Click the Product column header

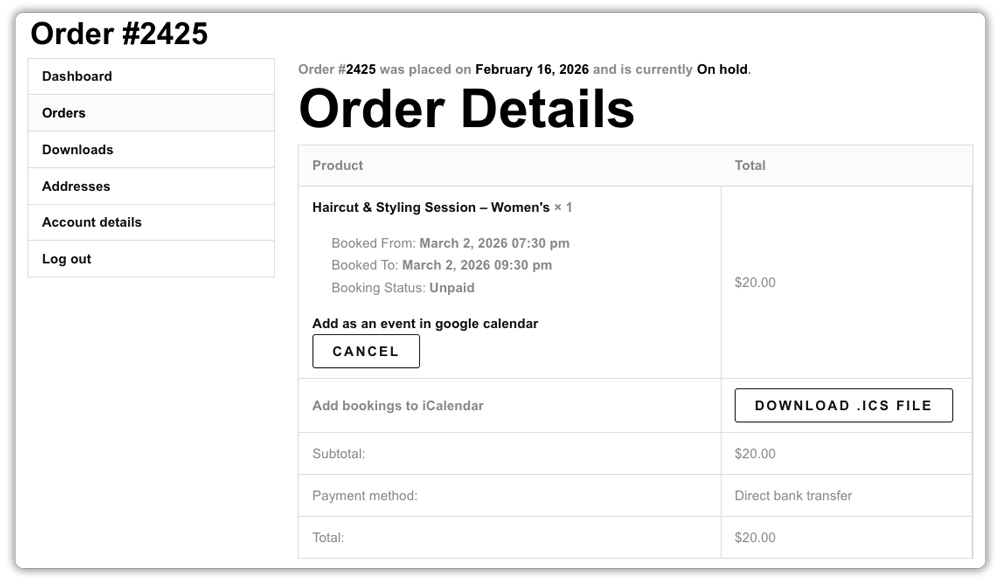(337, 165)
